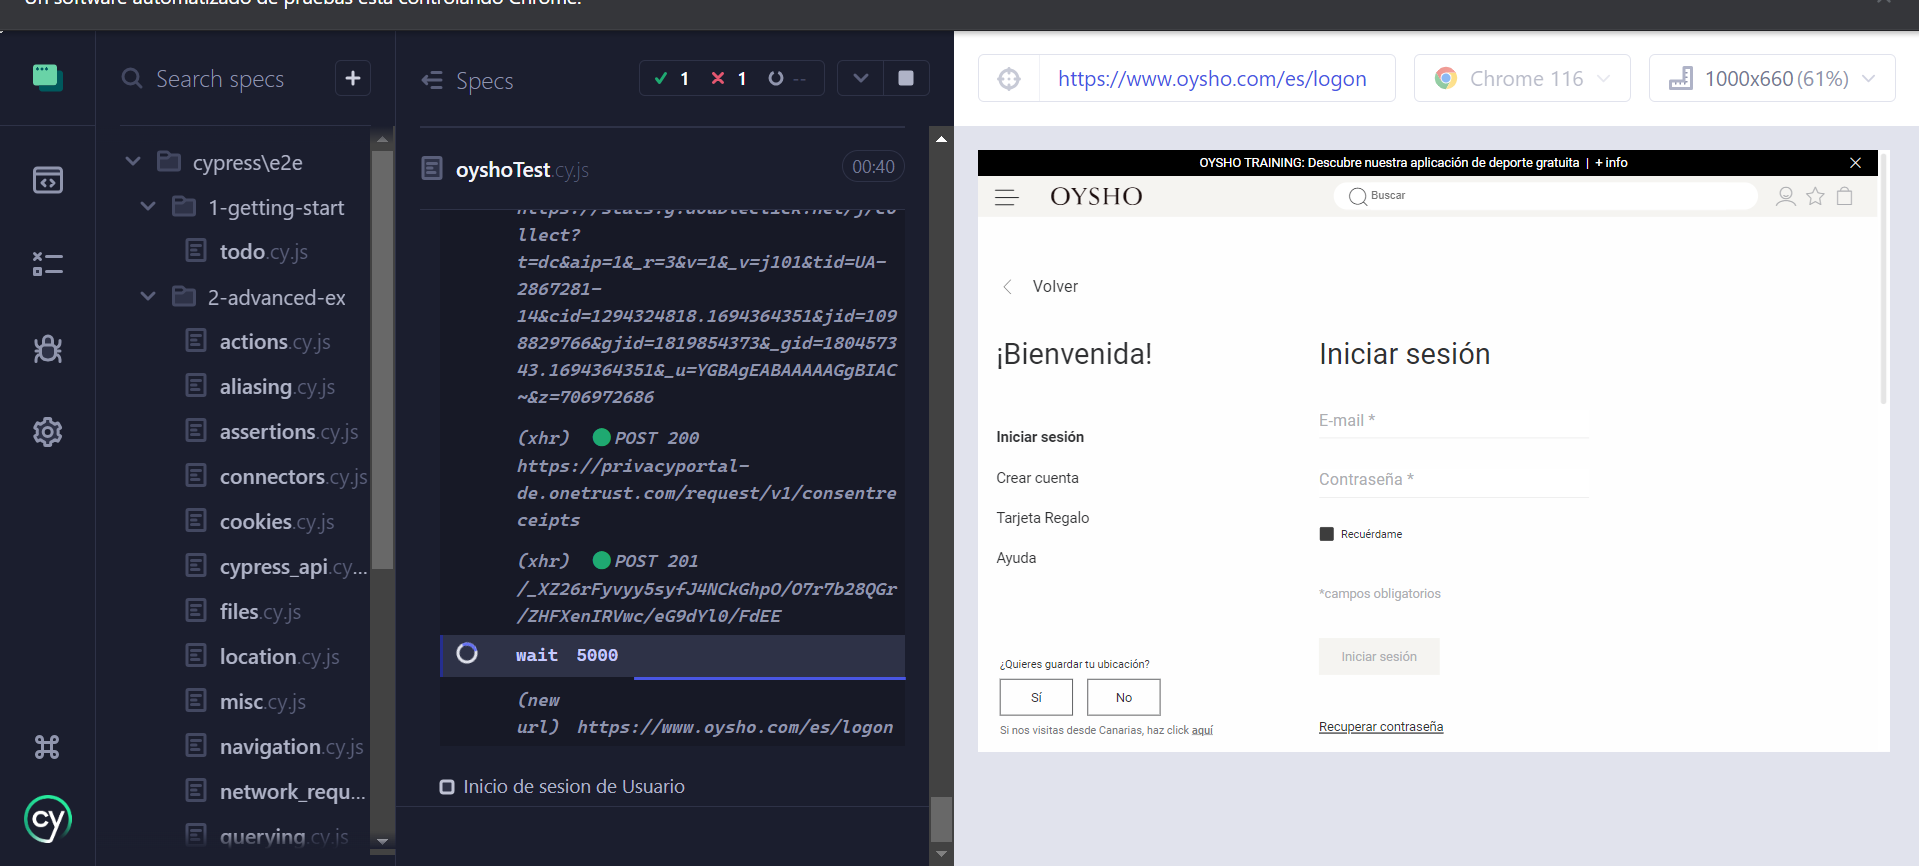Open cookies.cy.js spec
Viewport: 1919px width, 866px height.
(x=277, y=521)
